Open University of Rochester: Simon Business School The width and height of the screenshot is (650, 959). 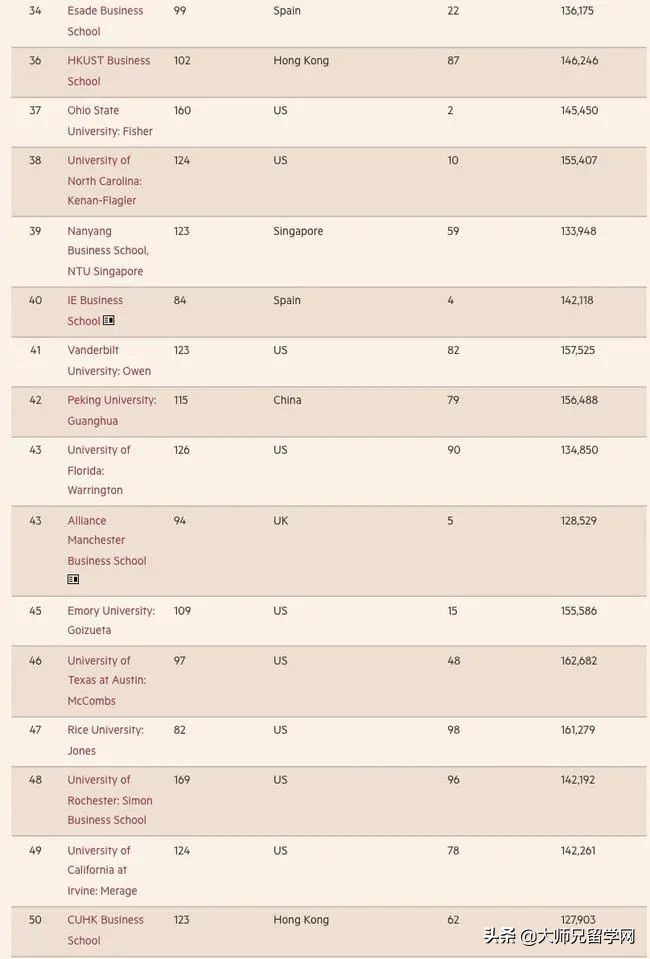tap(109, 800)
